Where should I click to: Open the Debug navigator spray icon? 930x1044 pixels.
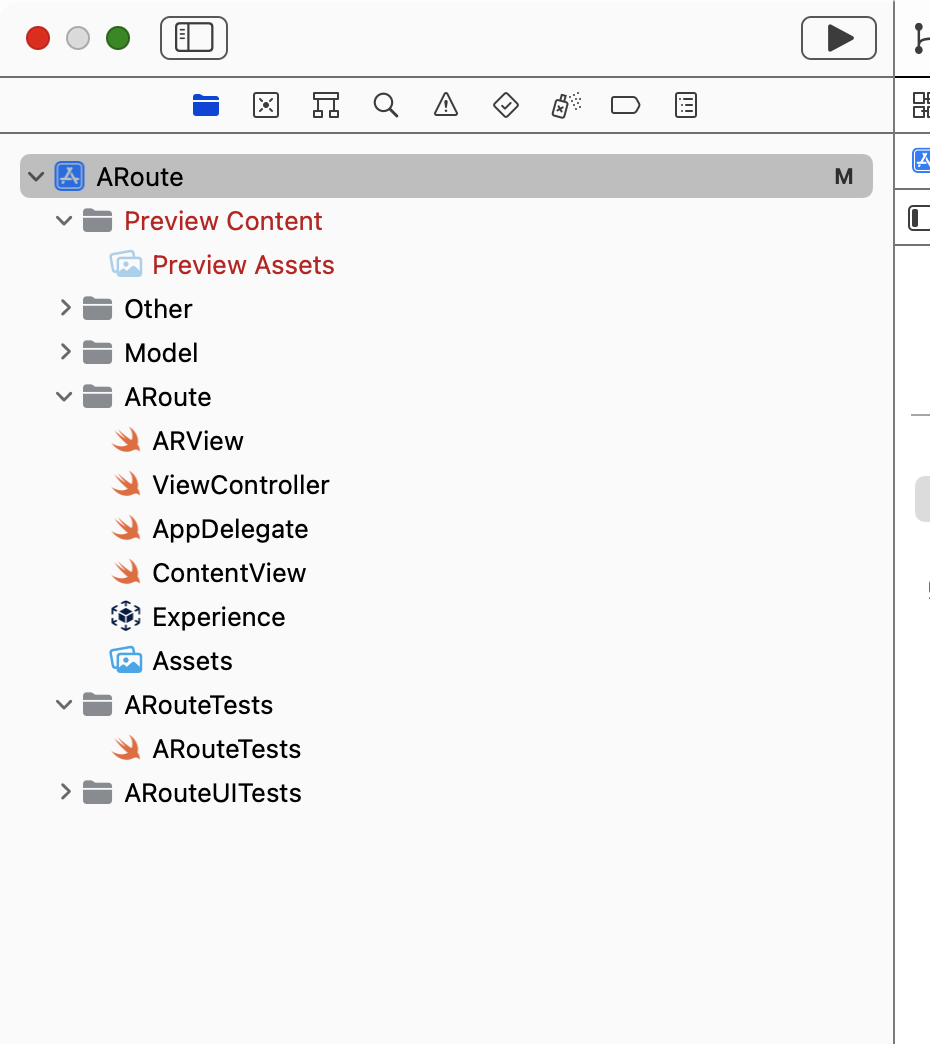point(566,105)
